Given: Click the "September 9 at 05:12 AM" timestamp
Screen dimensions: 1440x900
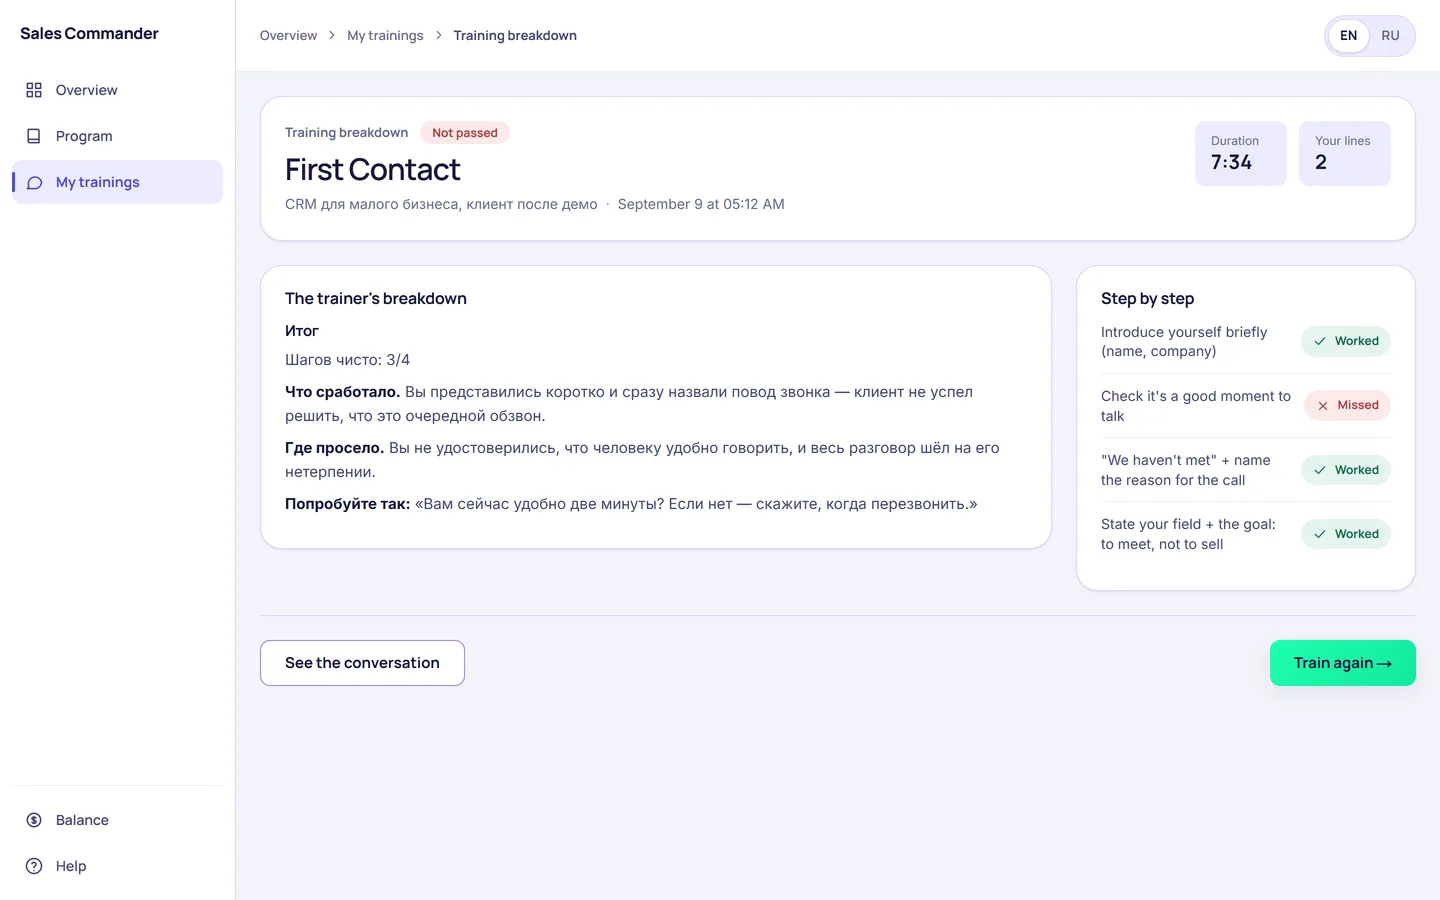Looking at the screenshot, I should (701, 204).
